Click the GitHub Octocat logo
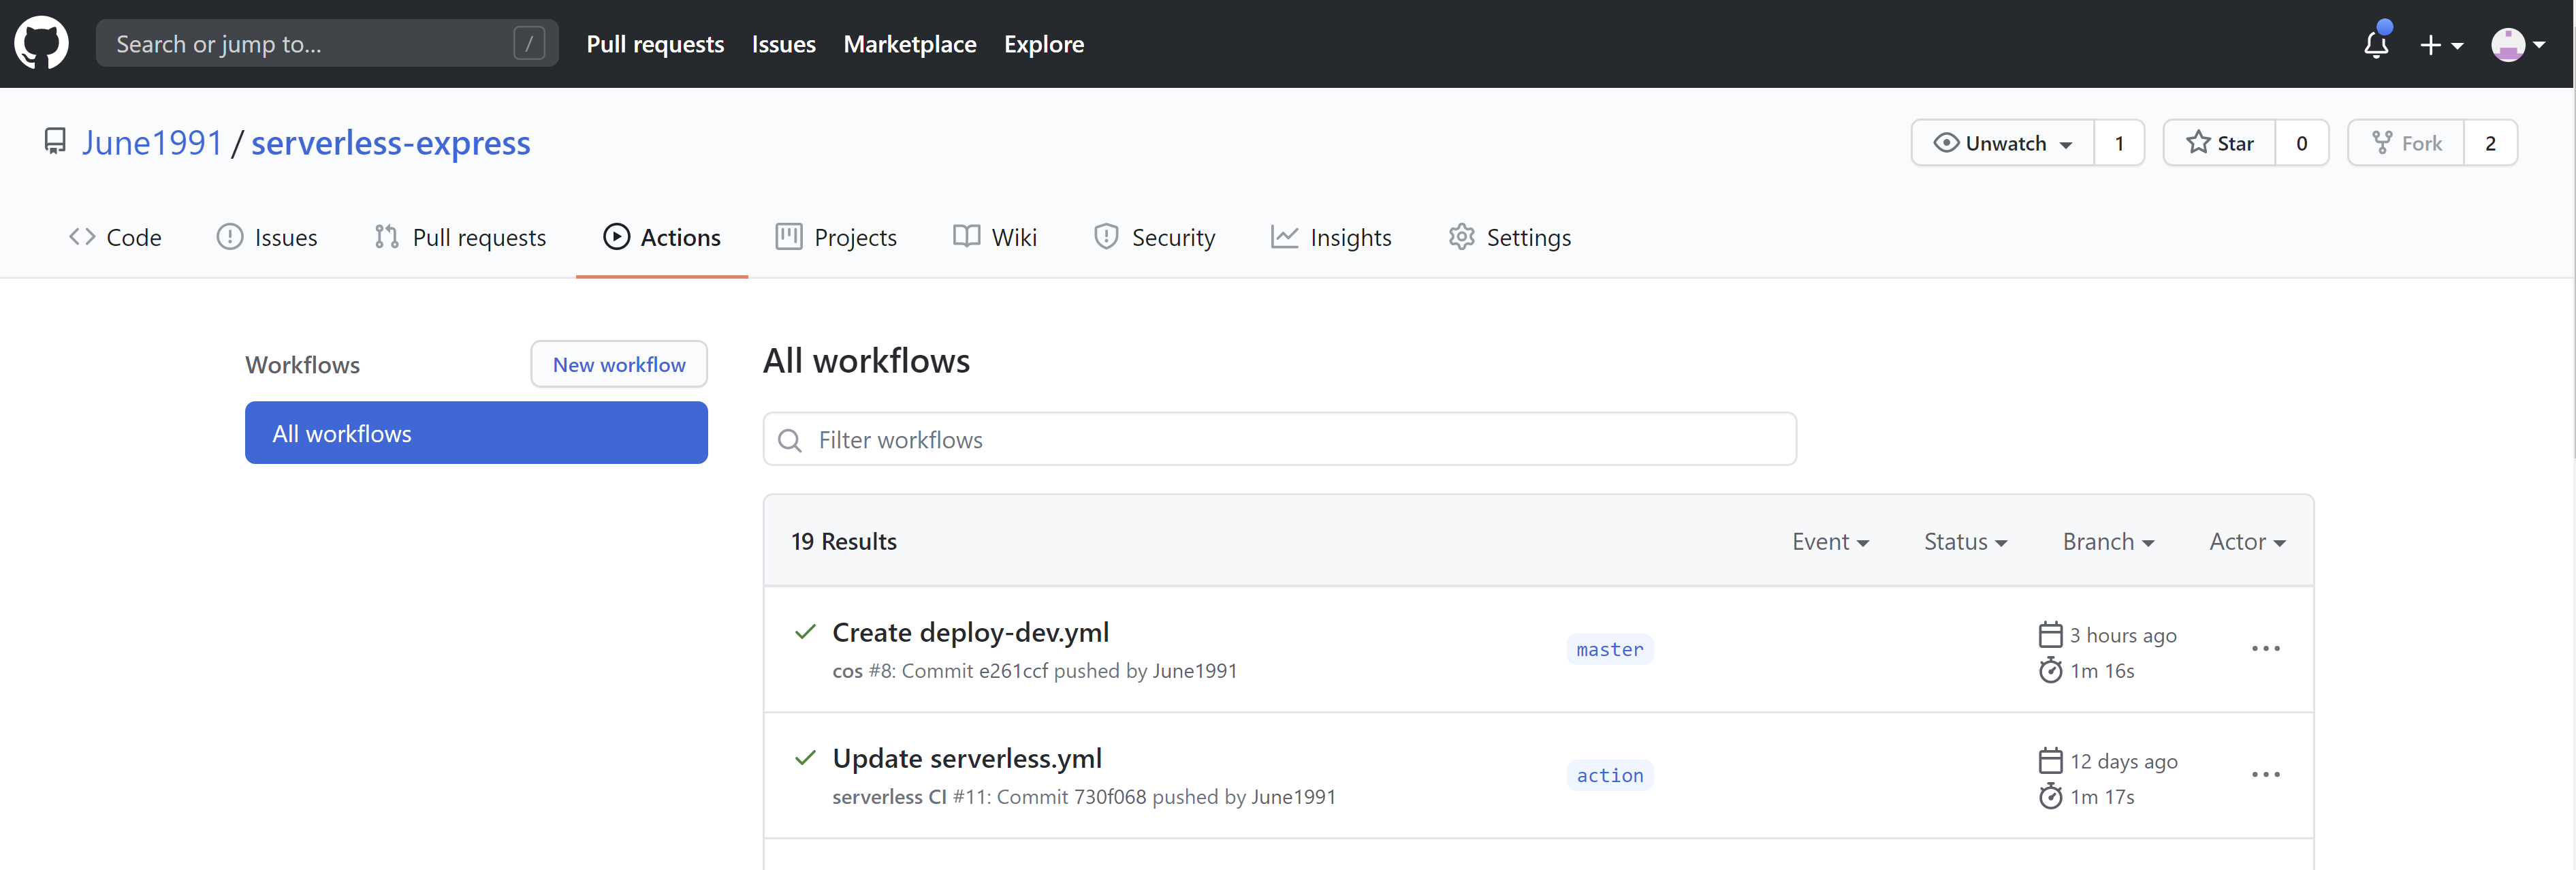The image size is (2576, 870). pos(41,44)
